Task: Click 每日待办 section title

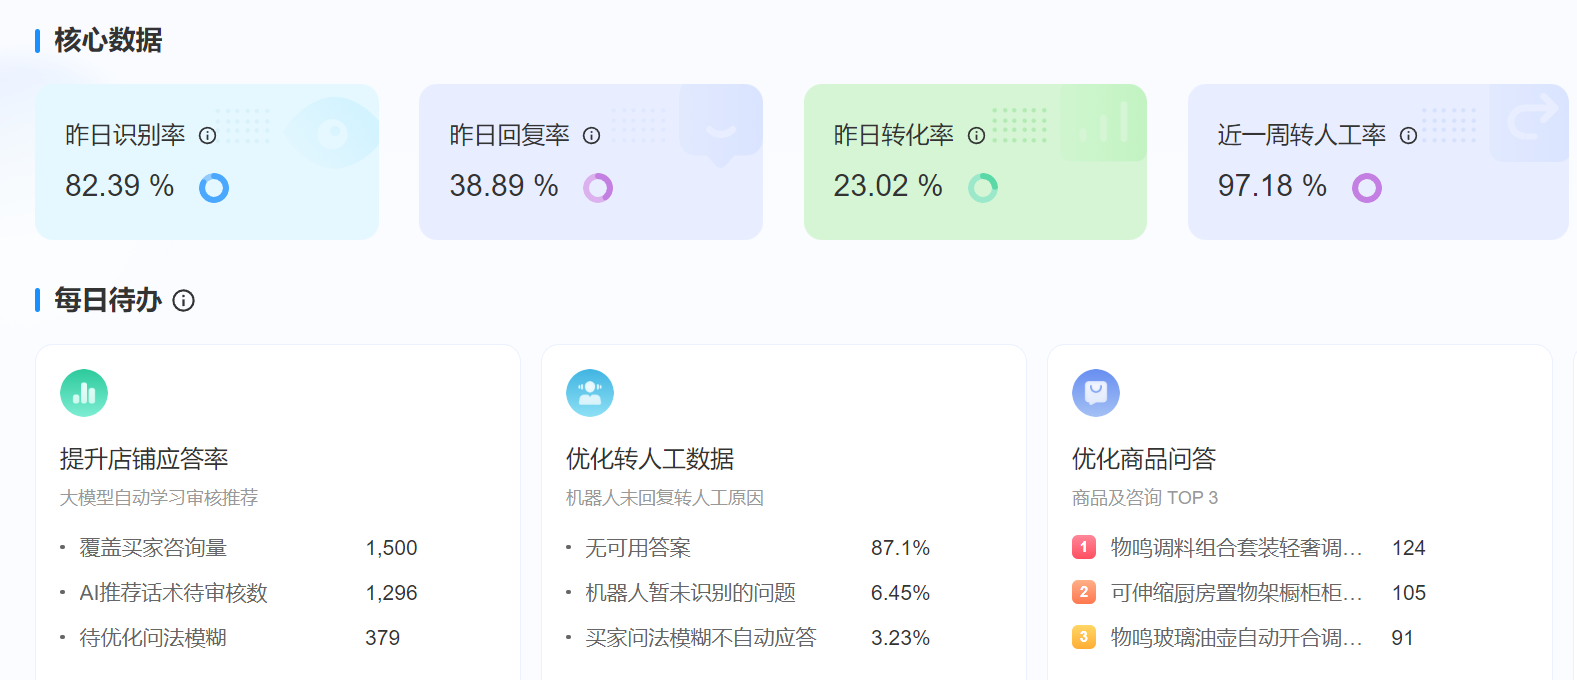Action: 108,300
